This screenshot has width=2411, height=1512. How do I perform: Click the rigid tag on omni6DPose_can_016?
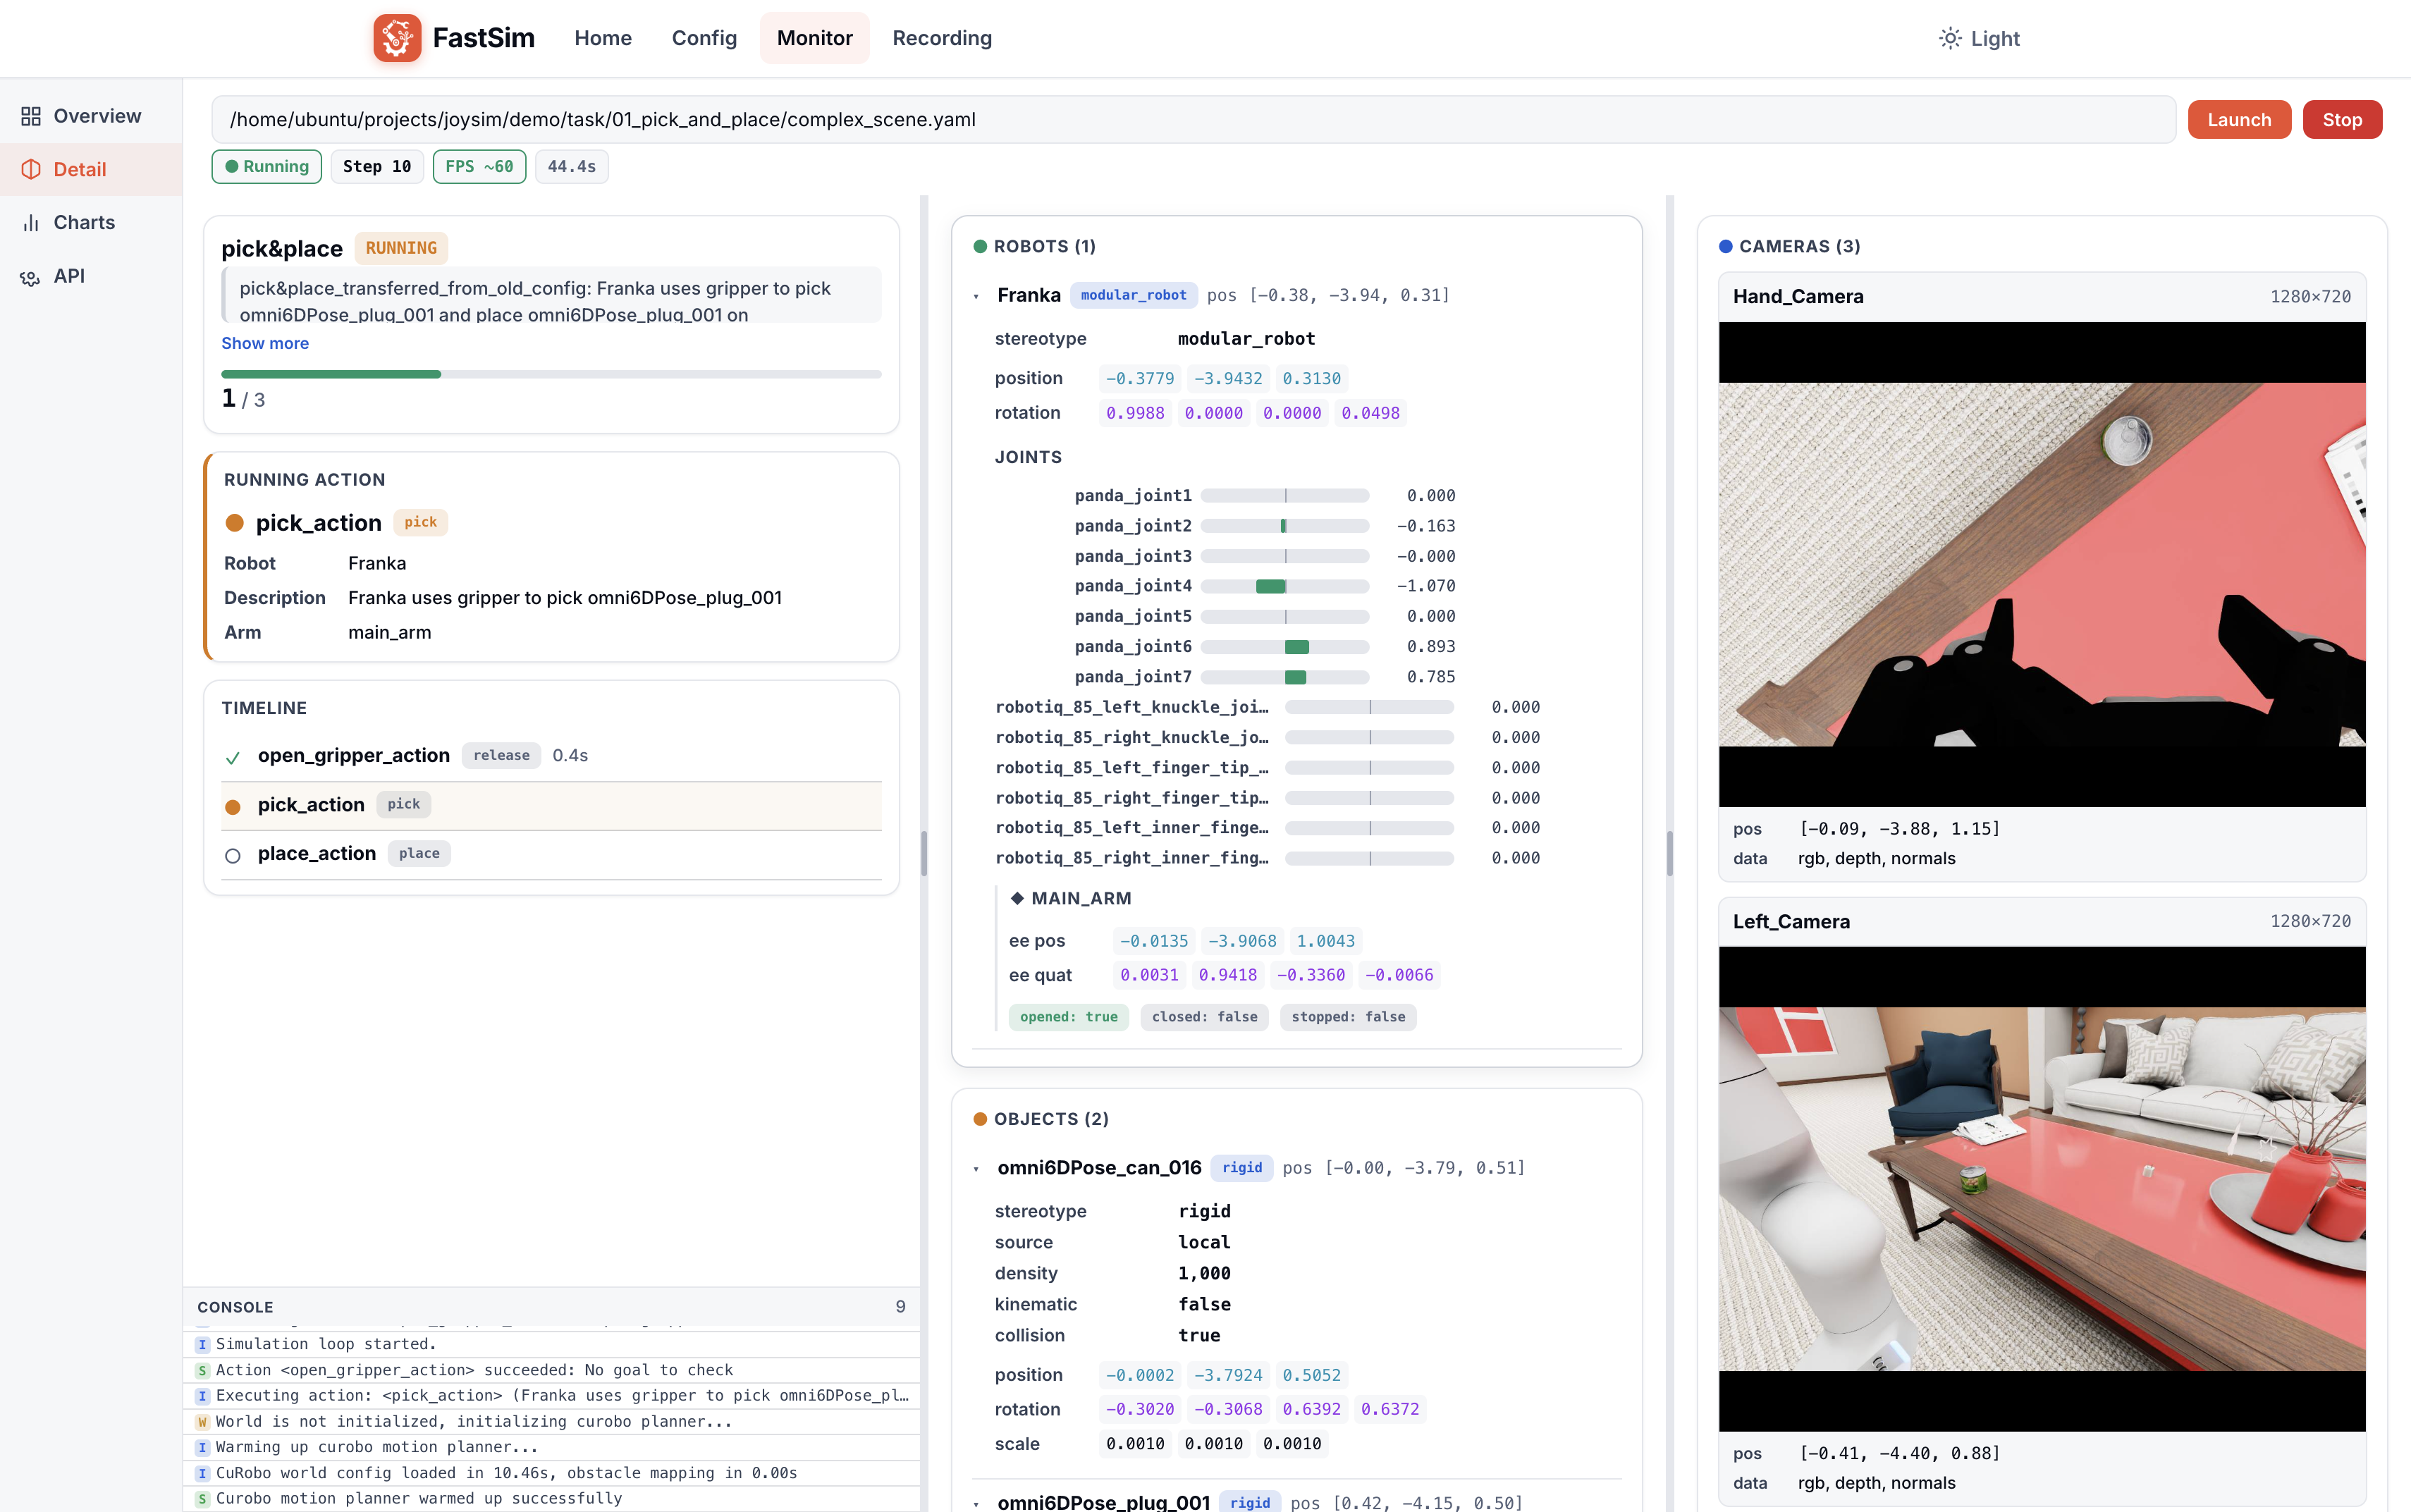[x=1241, y=1168]
